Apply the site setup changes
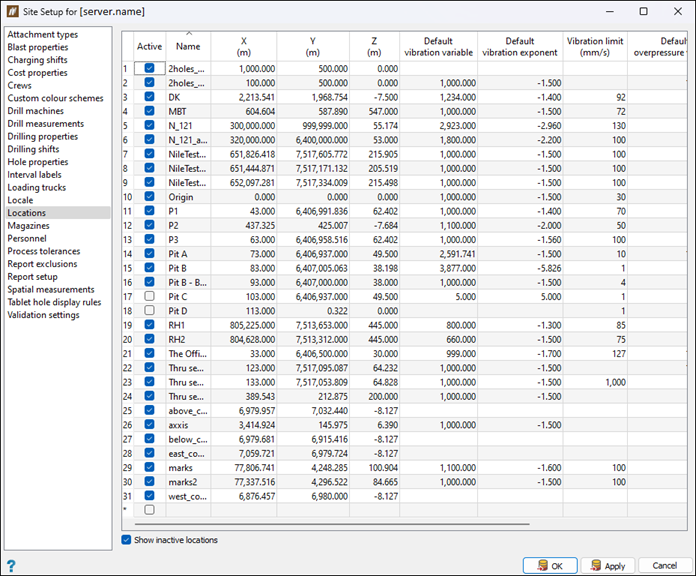696x576 pixels. click(607, 565)
